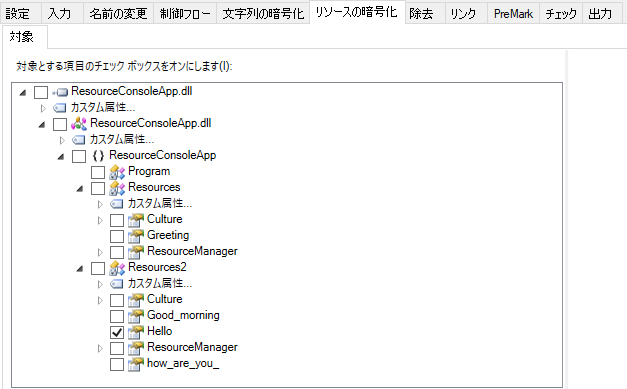Check the Program class checkbox

click(x=98, y=172)
